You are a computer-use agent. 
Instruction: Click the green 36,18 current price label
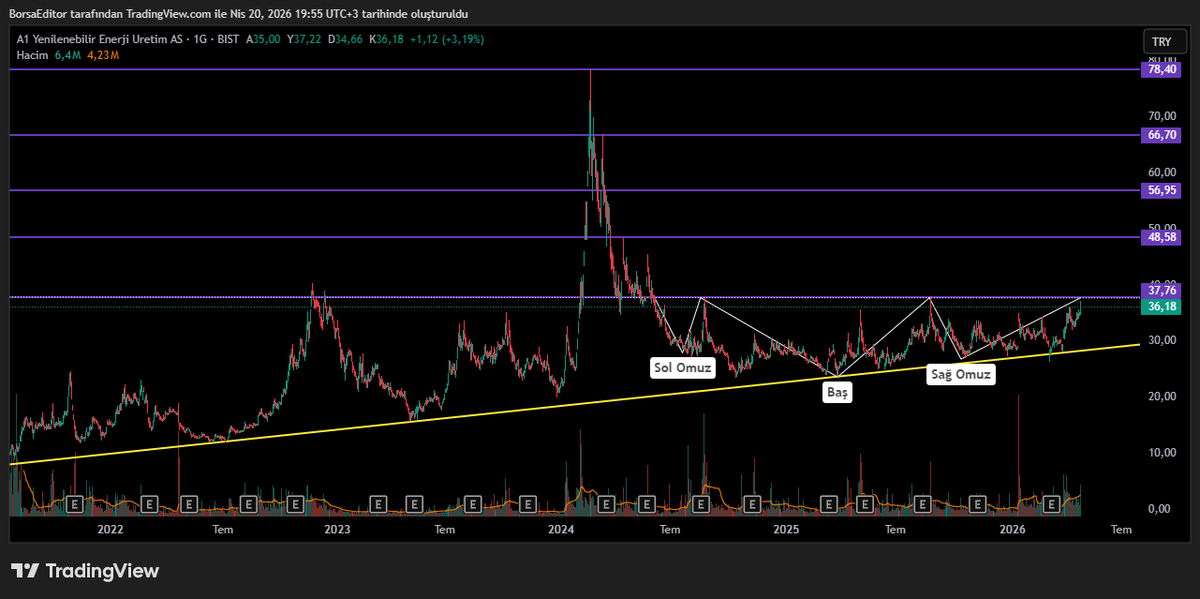tap(1161, 307)
